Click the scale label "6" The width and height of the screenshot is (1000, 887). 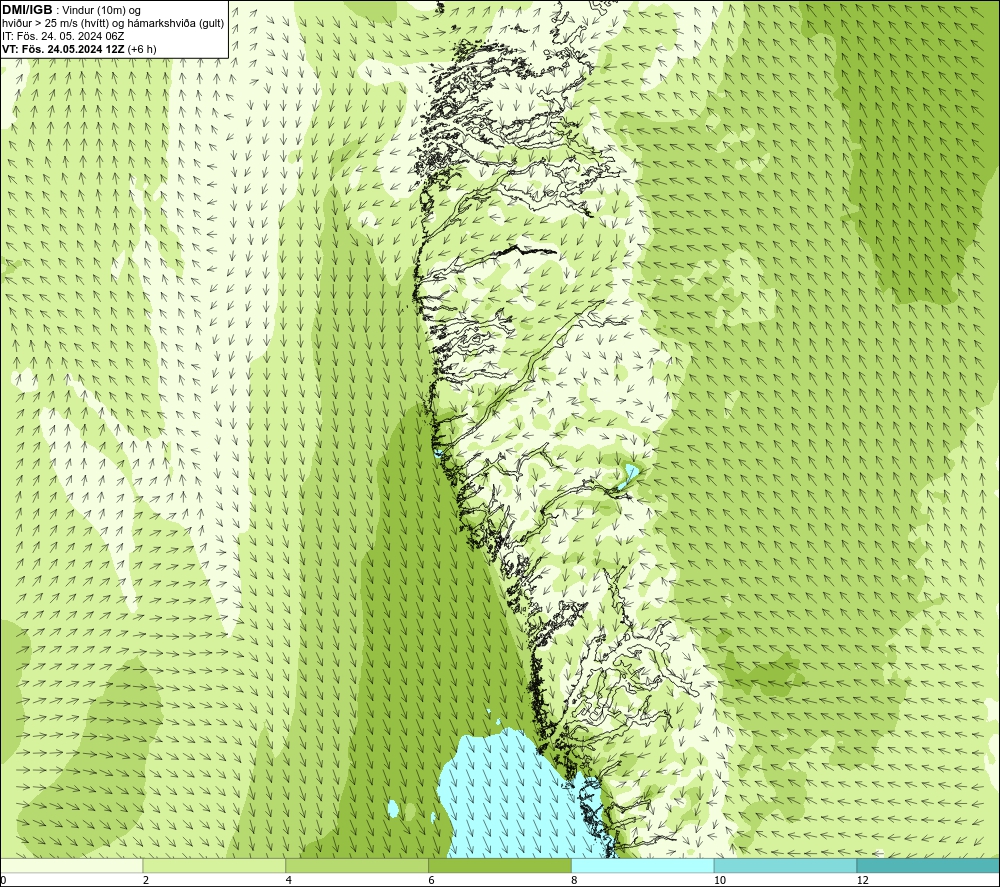pos(432,880)
